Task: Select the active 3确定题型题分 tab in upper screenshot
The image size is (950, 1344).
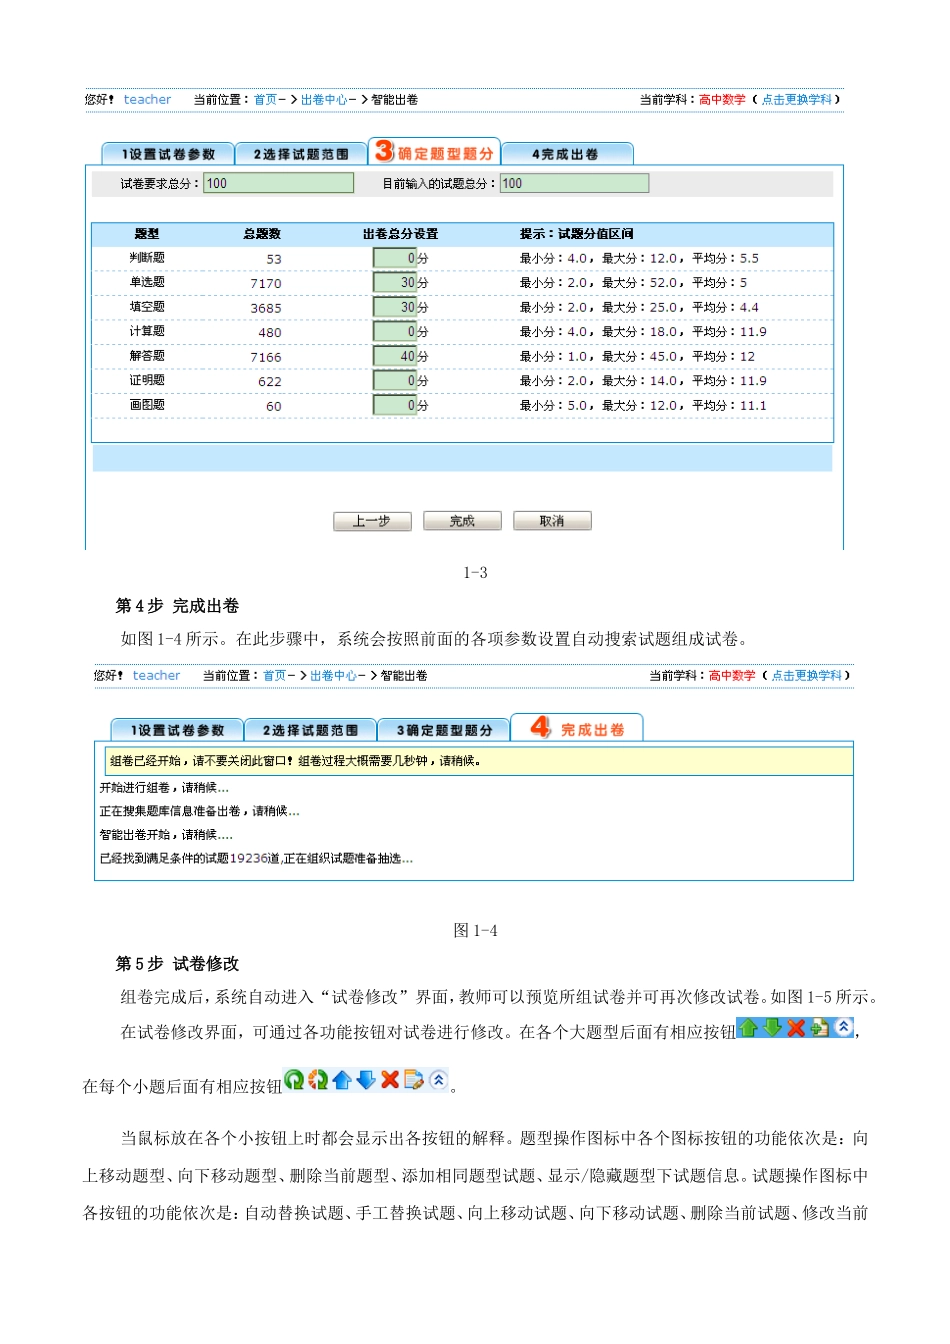Action: click(434, 152)
